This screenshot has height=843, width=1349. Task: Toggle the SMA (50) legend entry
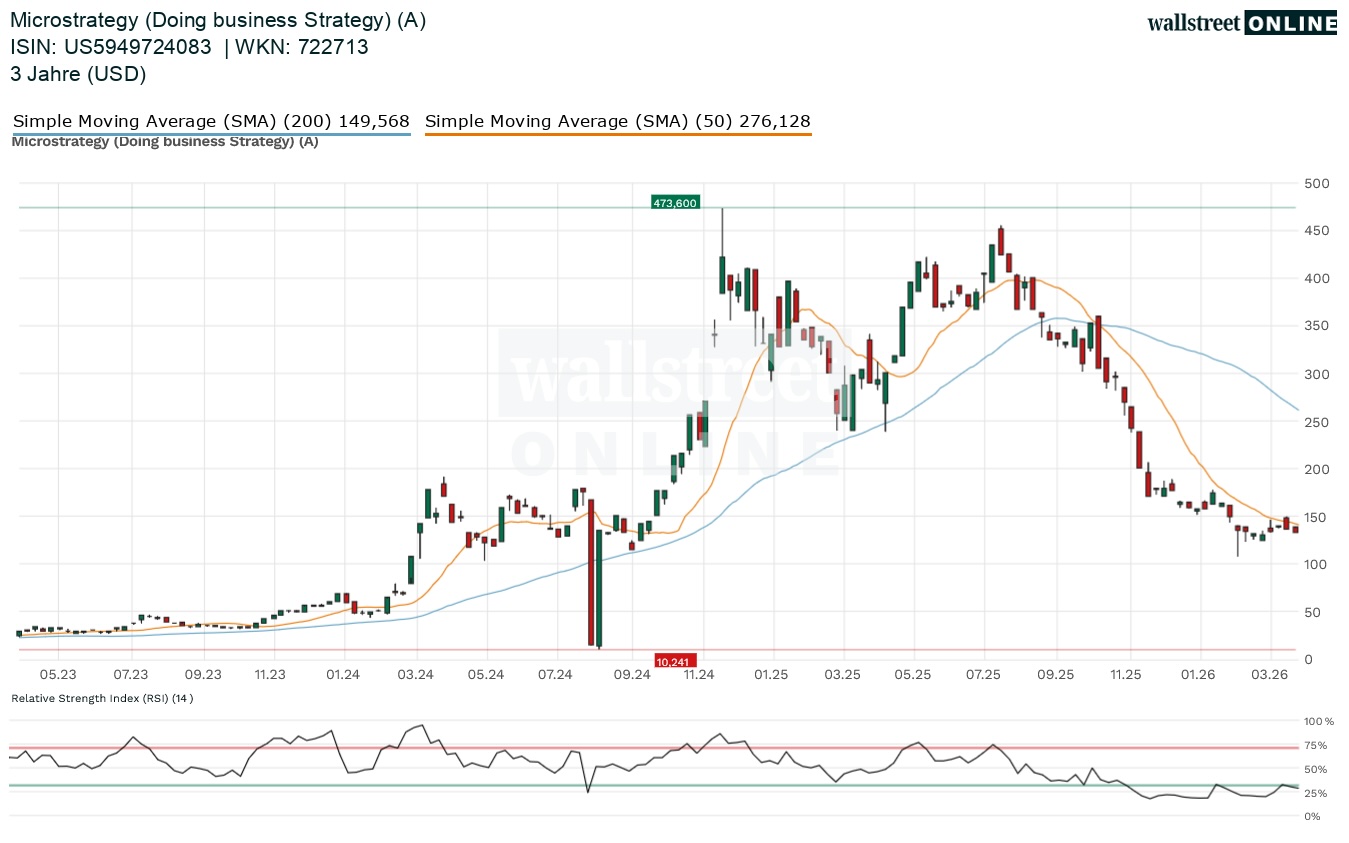tap(617, 122)
